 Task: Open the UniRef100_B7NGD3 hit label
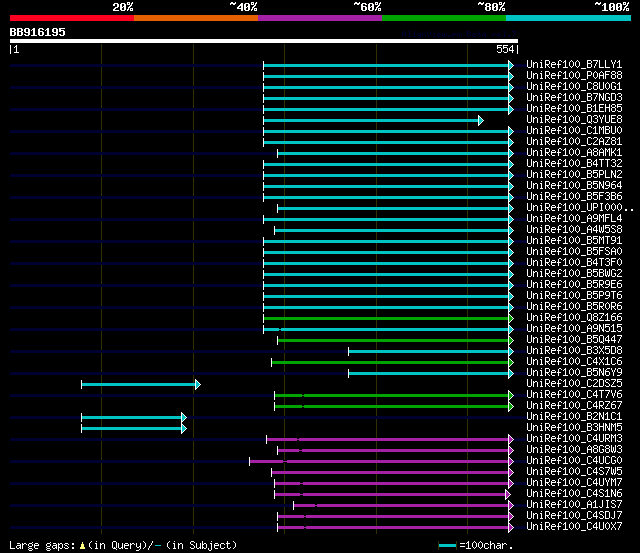click(x=574, y=98)
